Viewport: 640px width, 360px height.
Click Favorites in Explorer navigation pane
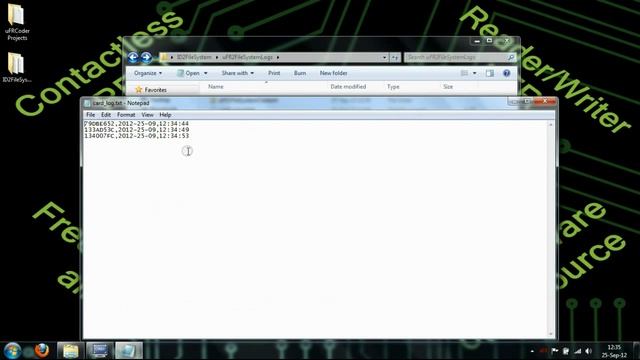(x=156, y=90)
